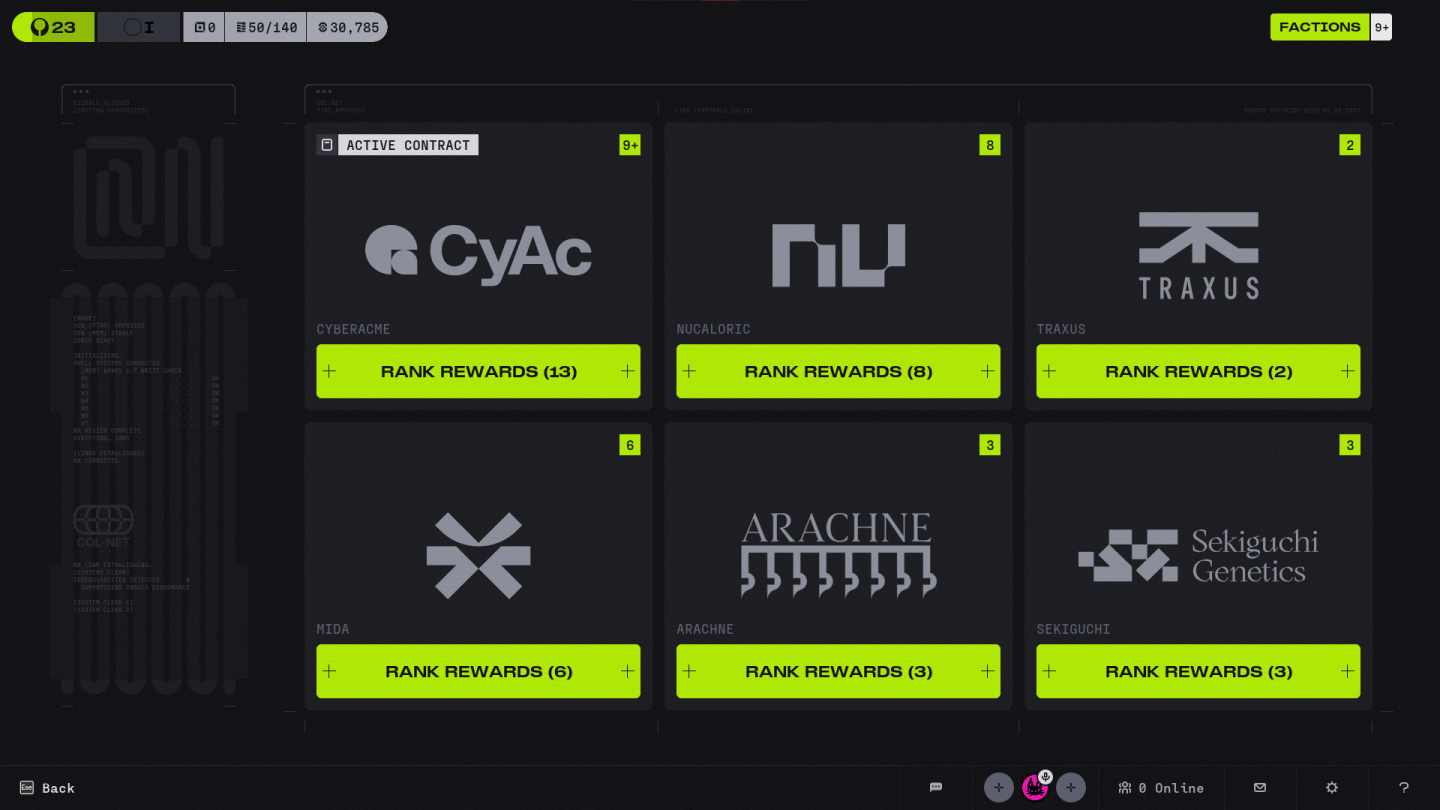Click the 3 notification badge on Sekiguchi card
Screen dimensions: 1440x810
[x=1350, y=445]
